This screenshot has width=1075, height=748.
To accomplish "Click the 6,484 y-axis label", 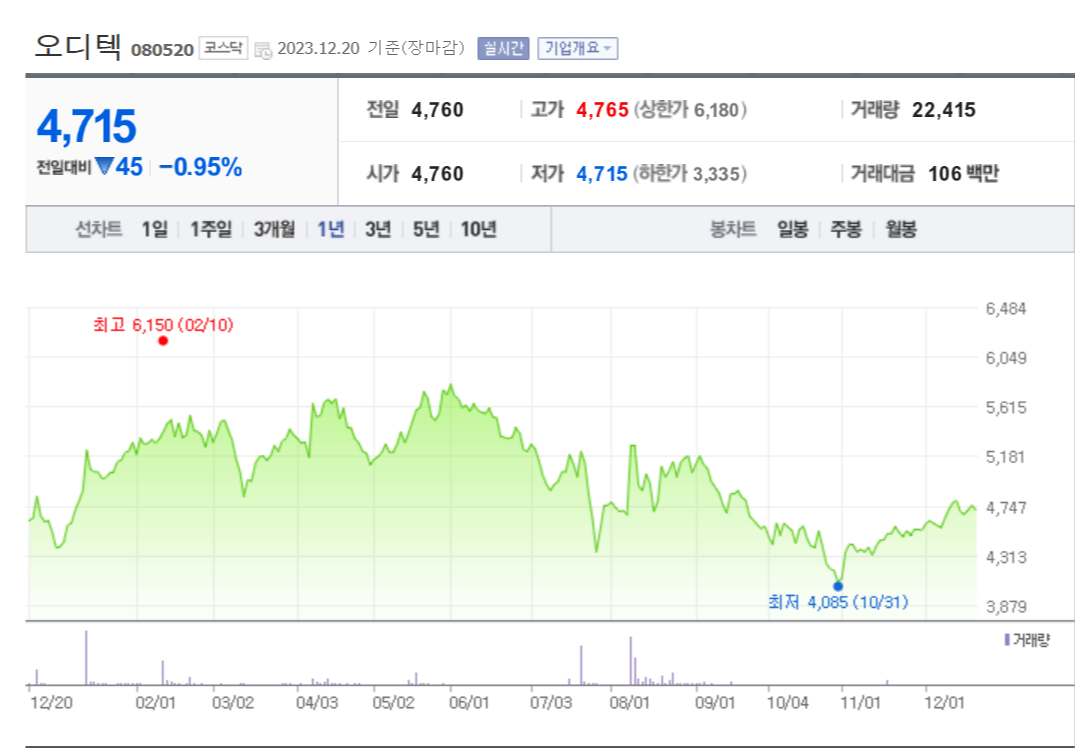I will (1006, 309).
